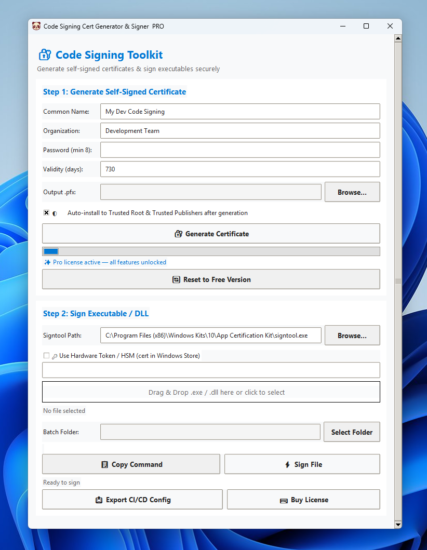Browse for the Signtool Path
The image size is (427, 550).
pyautogui.click(x=352, y=335)
